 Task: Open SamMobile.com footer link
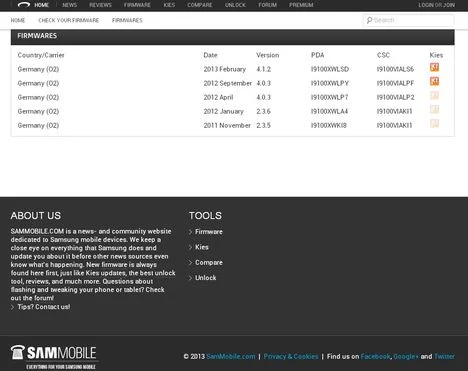[231, 356]
